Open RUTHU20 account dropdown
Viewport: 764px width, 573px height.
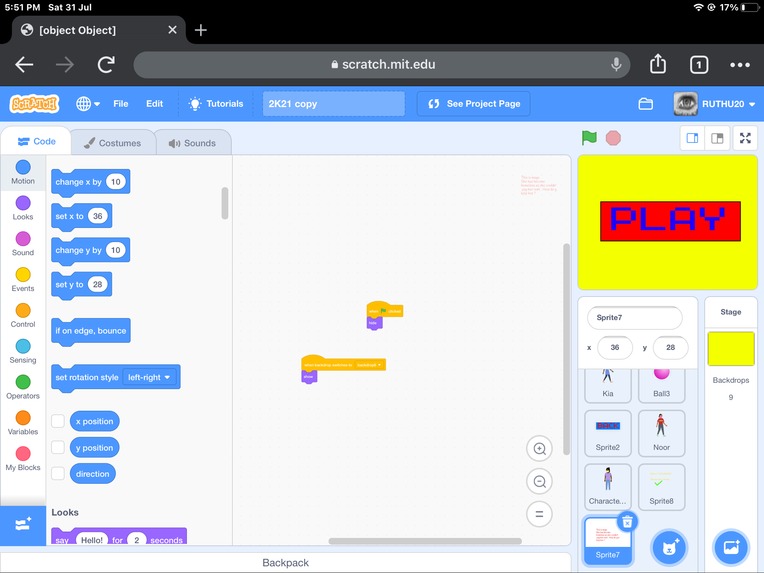(x=714, y=104)
